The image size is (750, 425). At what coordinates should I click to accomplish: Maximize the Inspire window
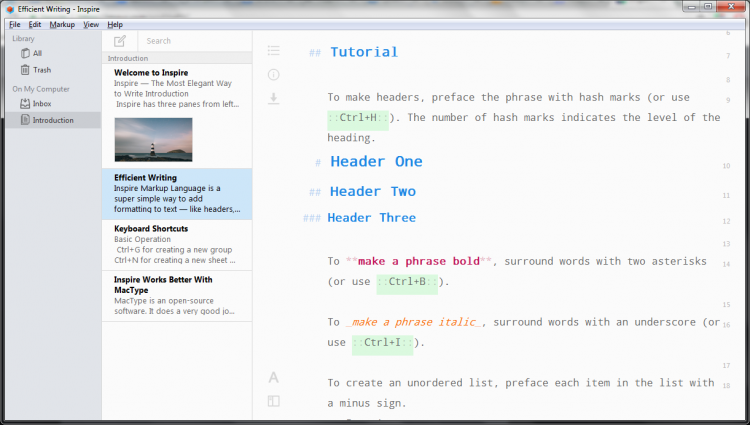708,7
